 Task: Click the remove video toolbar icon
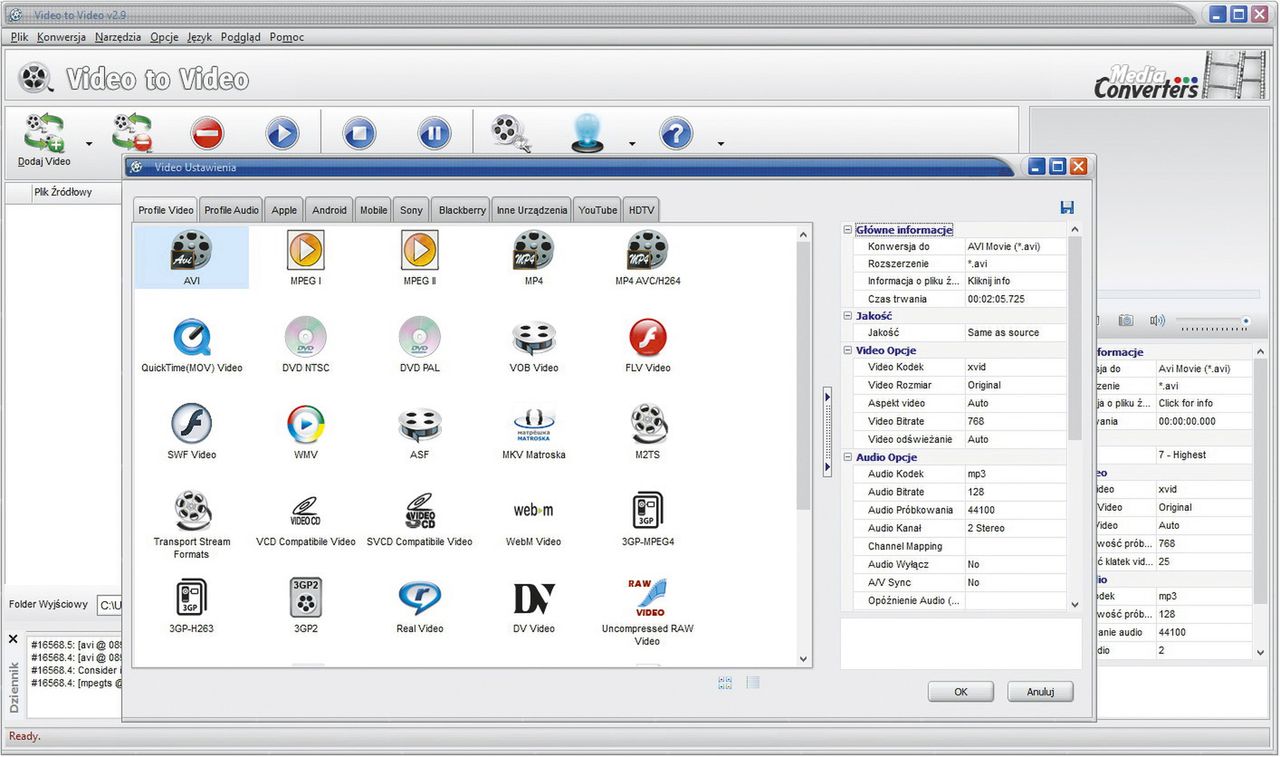tap(131, 132)
